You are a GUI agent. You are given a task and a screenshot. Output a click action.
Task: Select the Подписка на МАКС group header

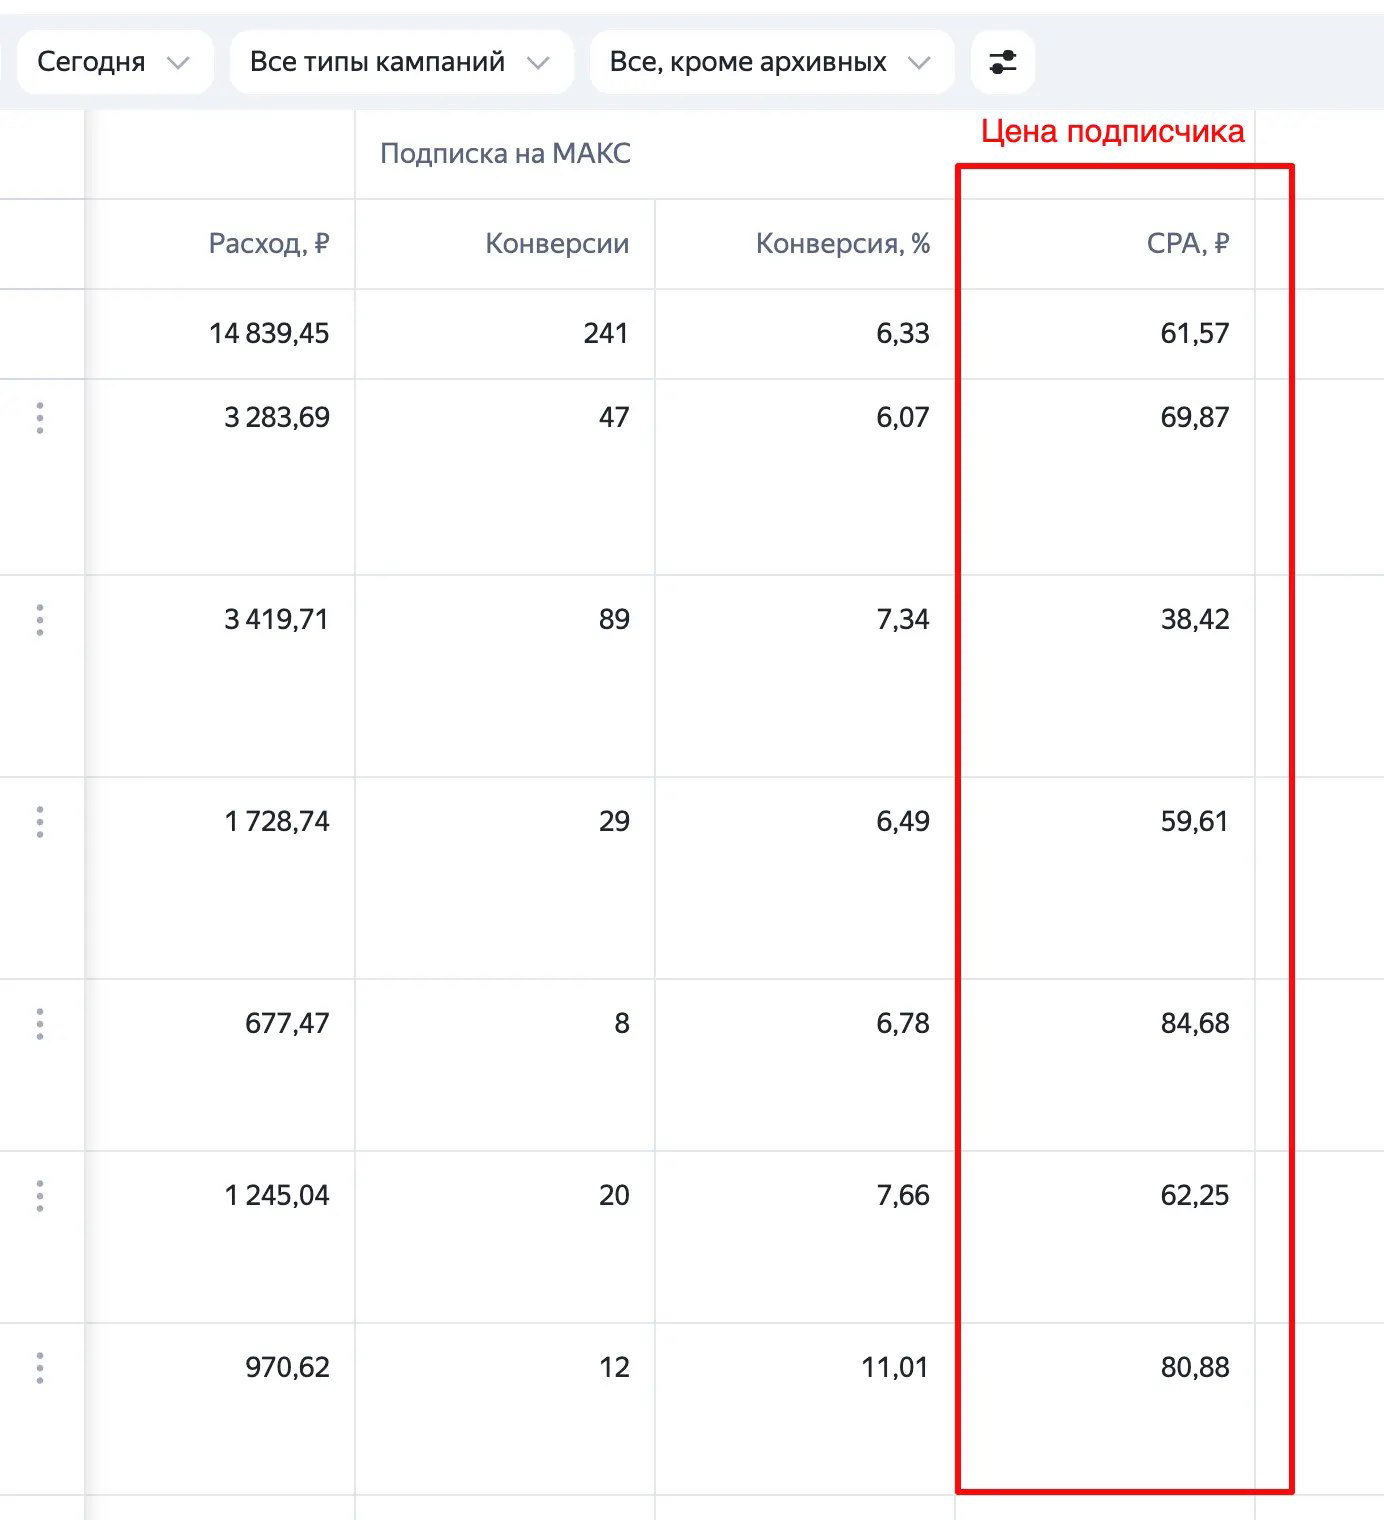coord(505,154)
